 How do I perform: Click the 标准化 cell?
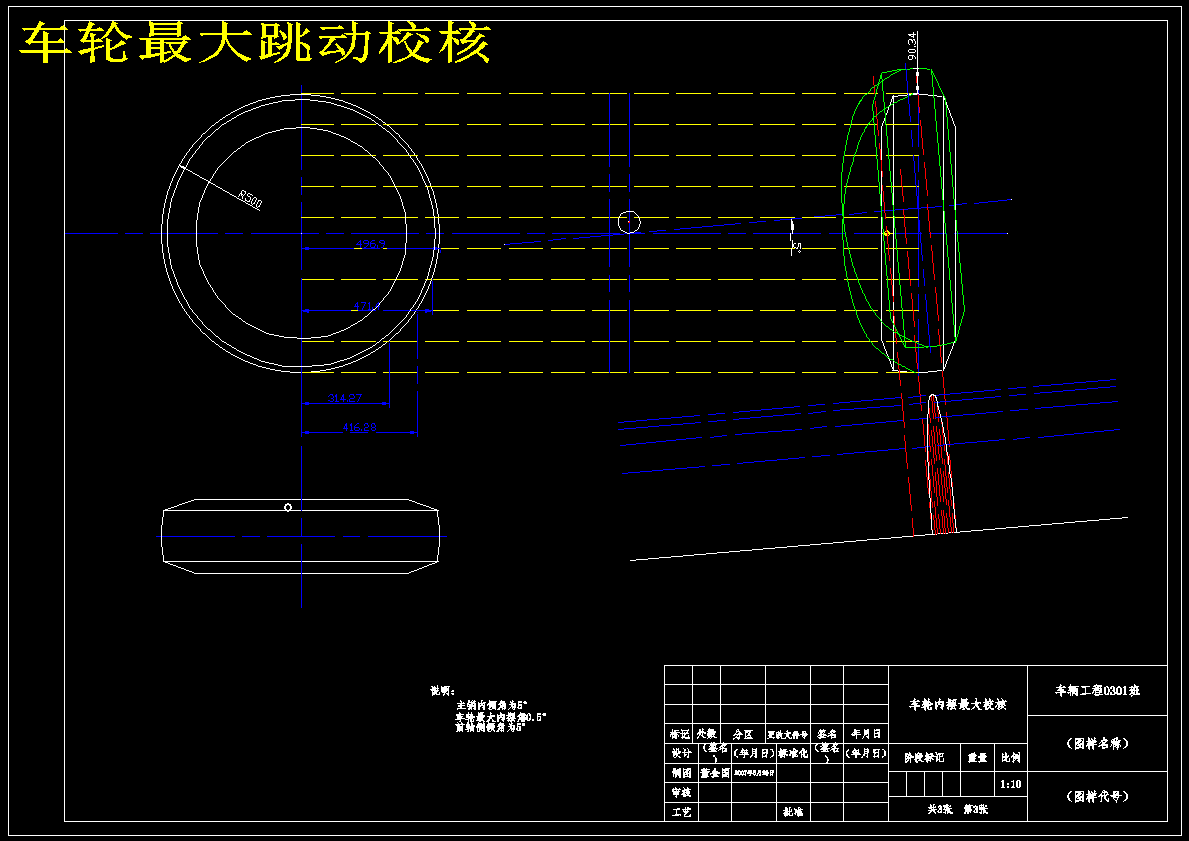pyautogui.click(x=794, y=754)
